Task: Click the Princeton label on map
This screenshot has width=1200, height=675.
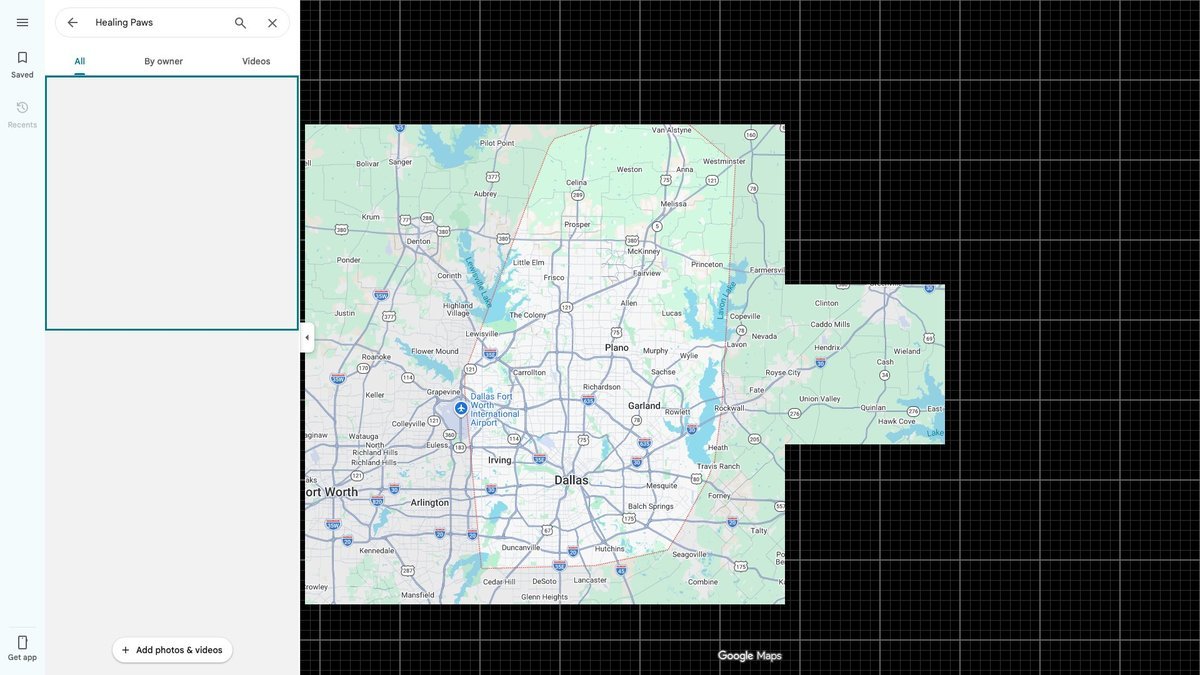Action: (x=707, y=264)
